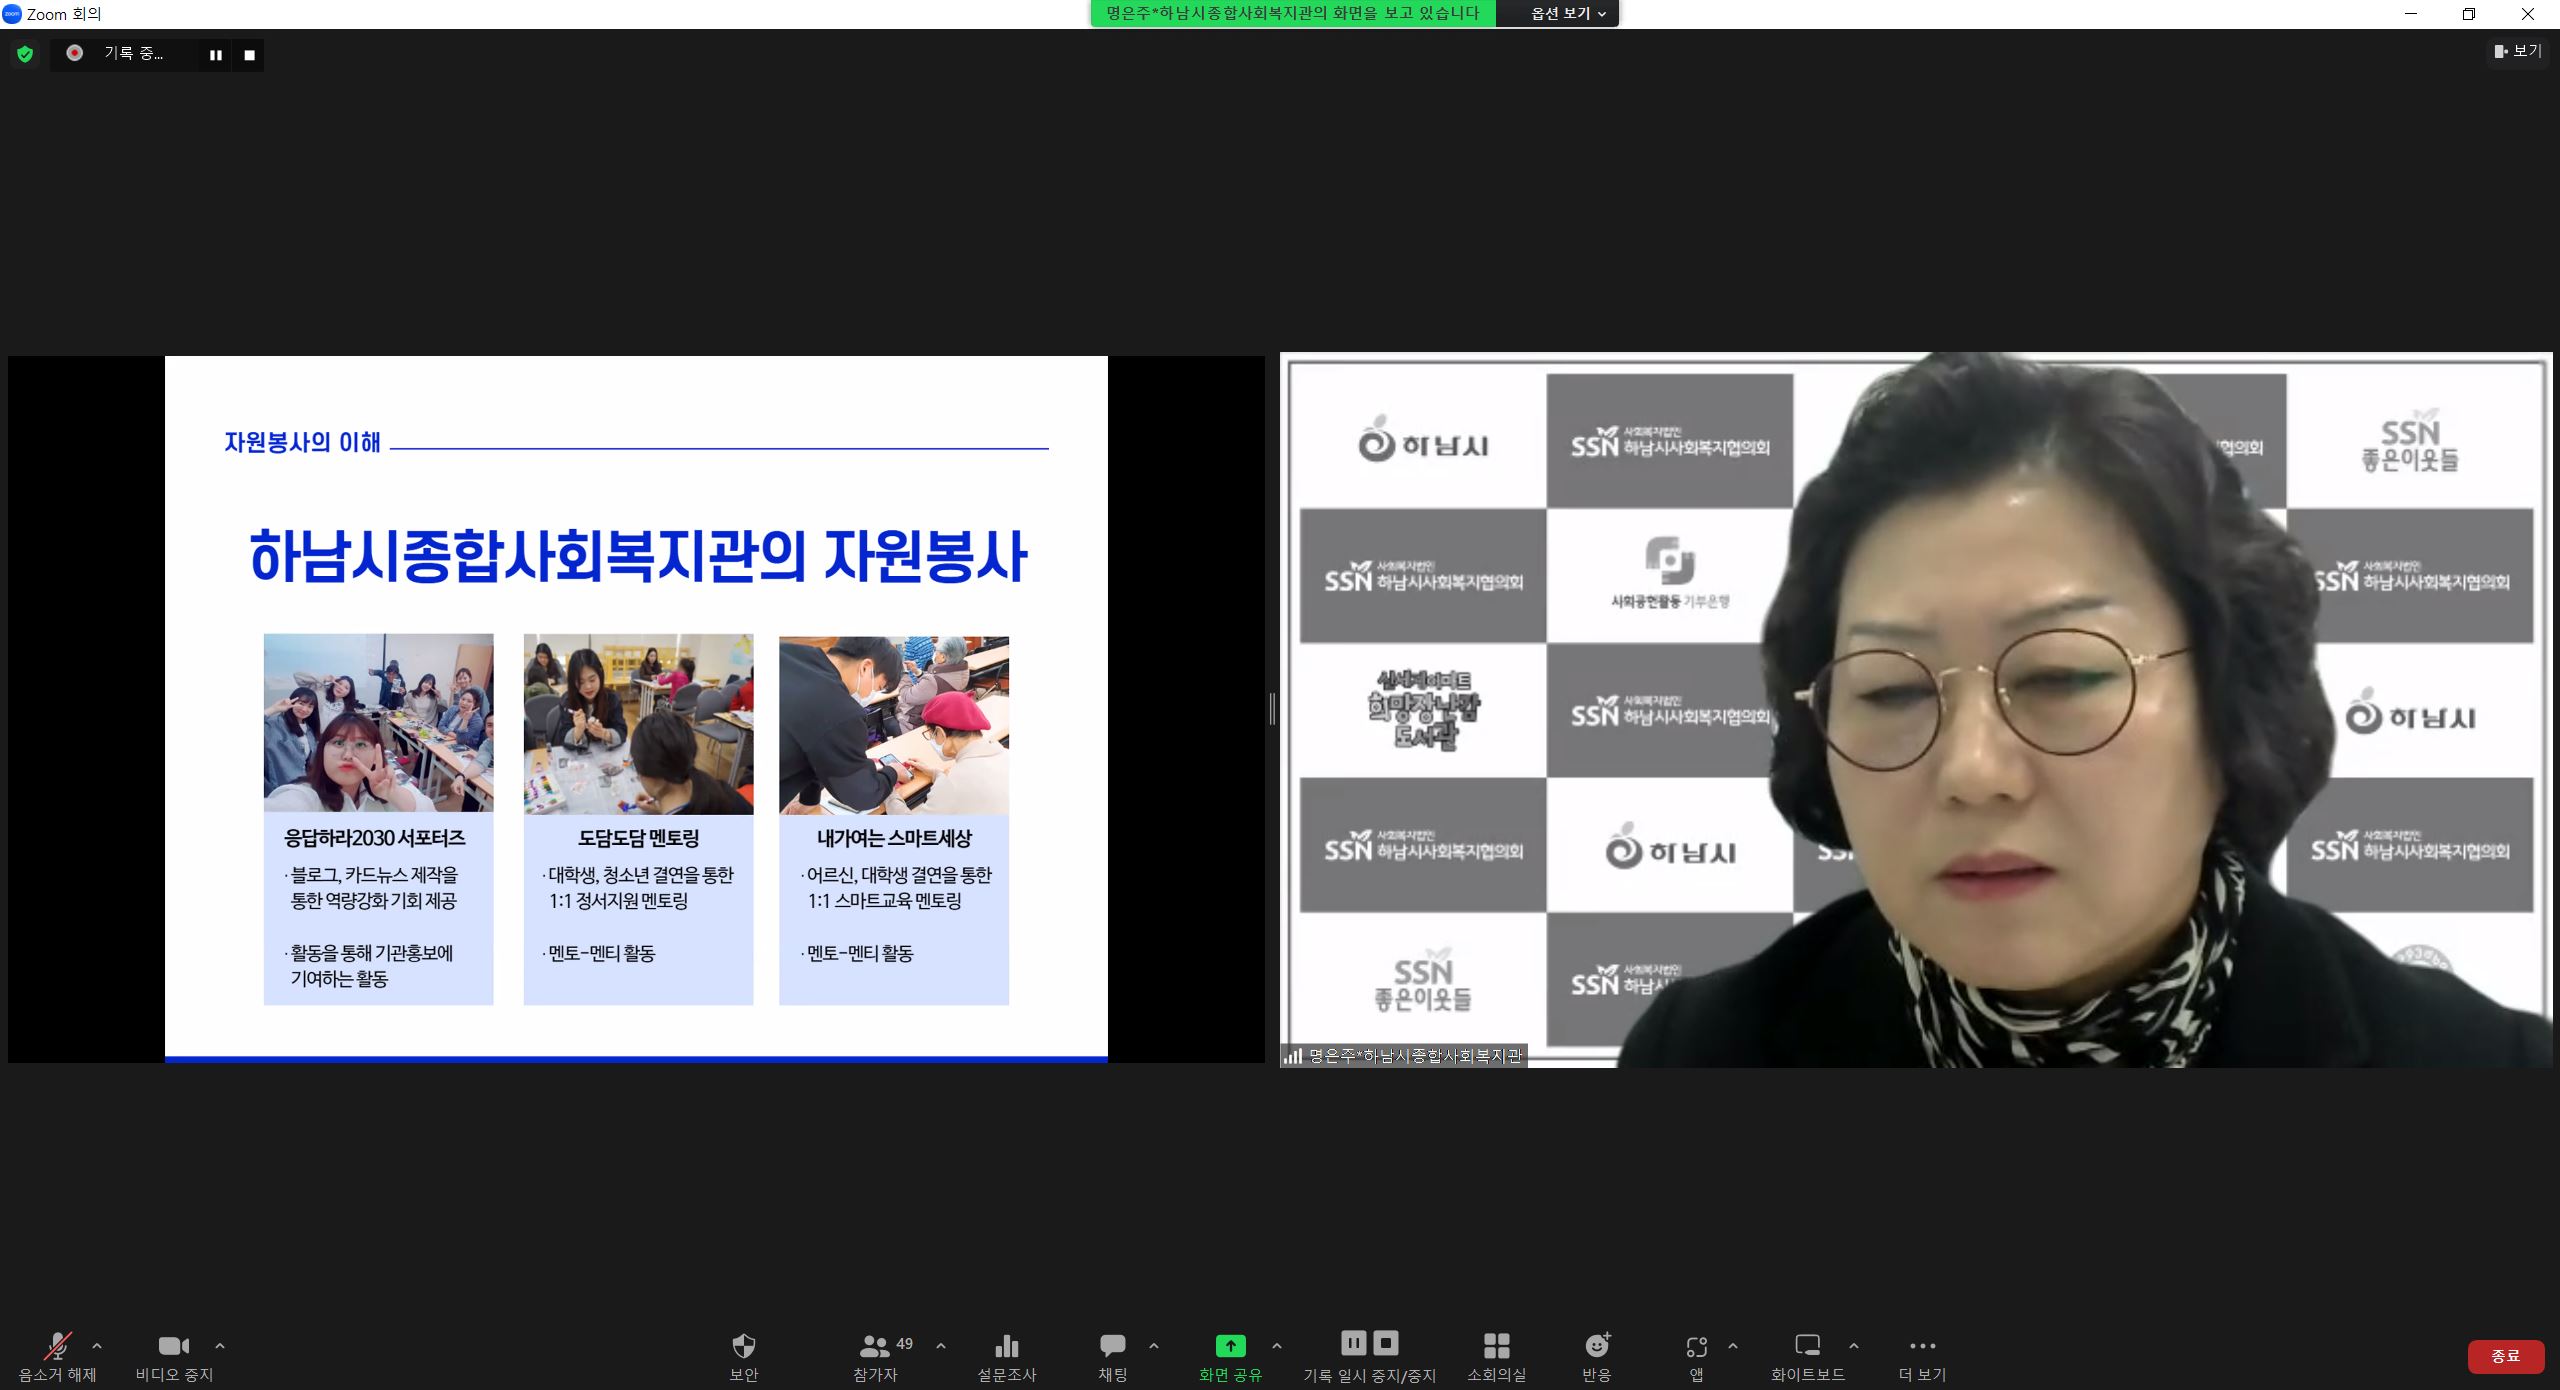Expand video options arrow next to 비디오 중지
This screenshot has height=1390, width=2560.
tap(220, 1346)
